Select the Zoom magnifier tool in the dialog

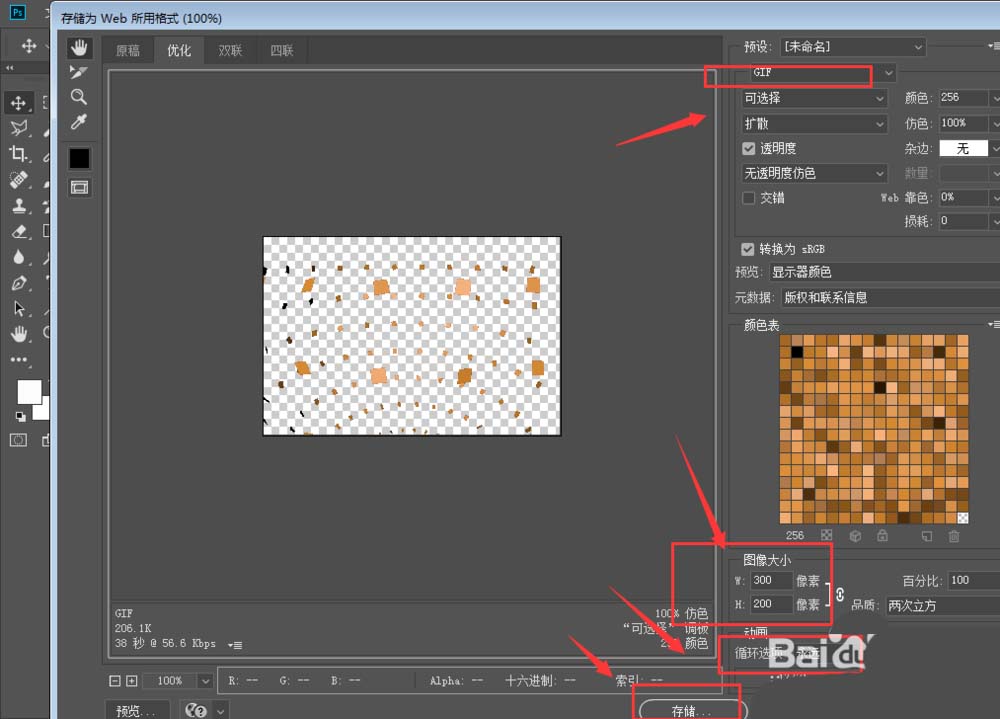coord(78,97)
